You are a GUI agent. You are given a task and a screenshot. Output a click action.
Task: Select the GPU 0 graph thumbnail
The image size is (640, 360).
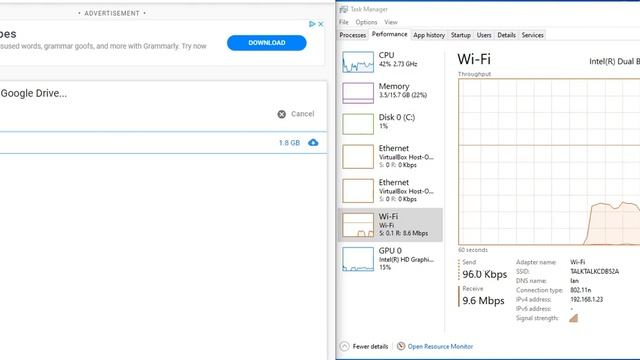point(358,259)
